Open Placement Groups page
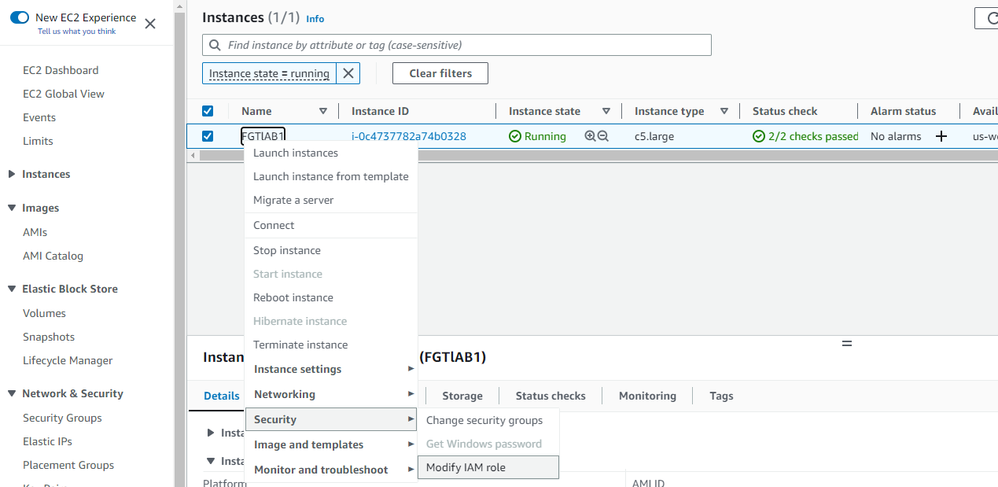998x487 pixels. pyautogui.click(x=69, y=465)
